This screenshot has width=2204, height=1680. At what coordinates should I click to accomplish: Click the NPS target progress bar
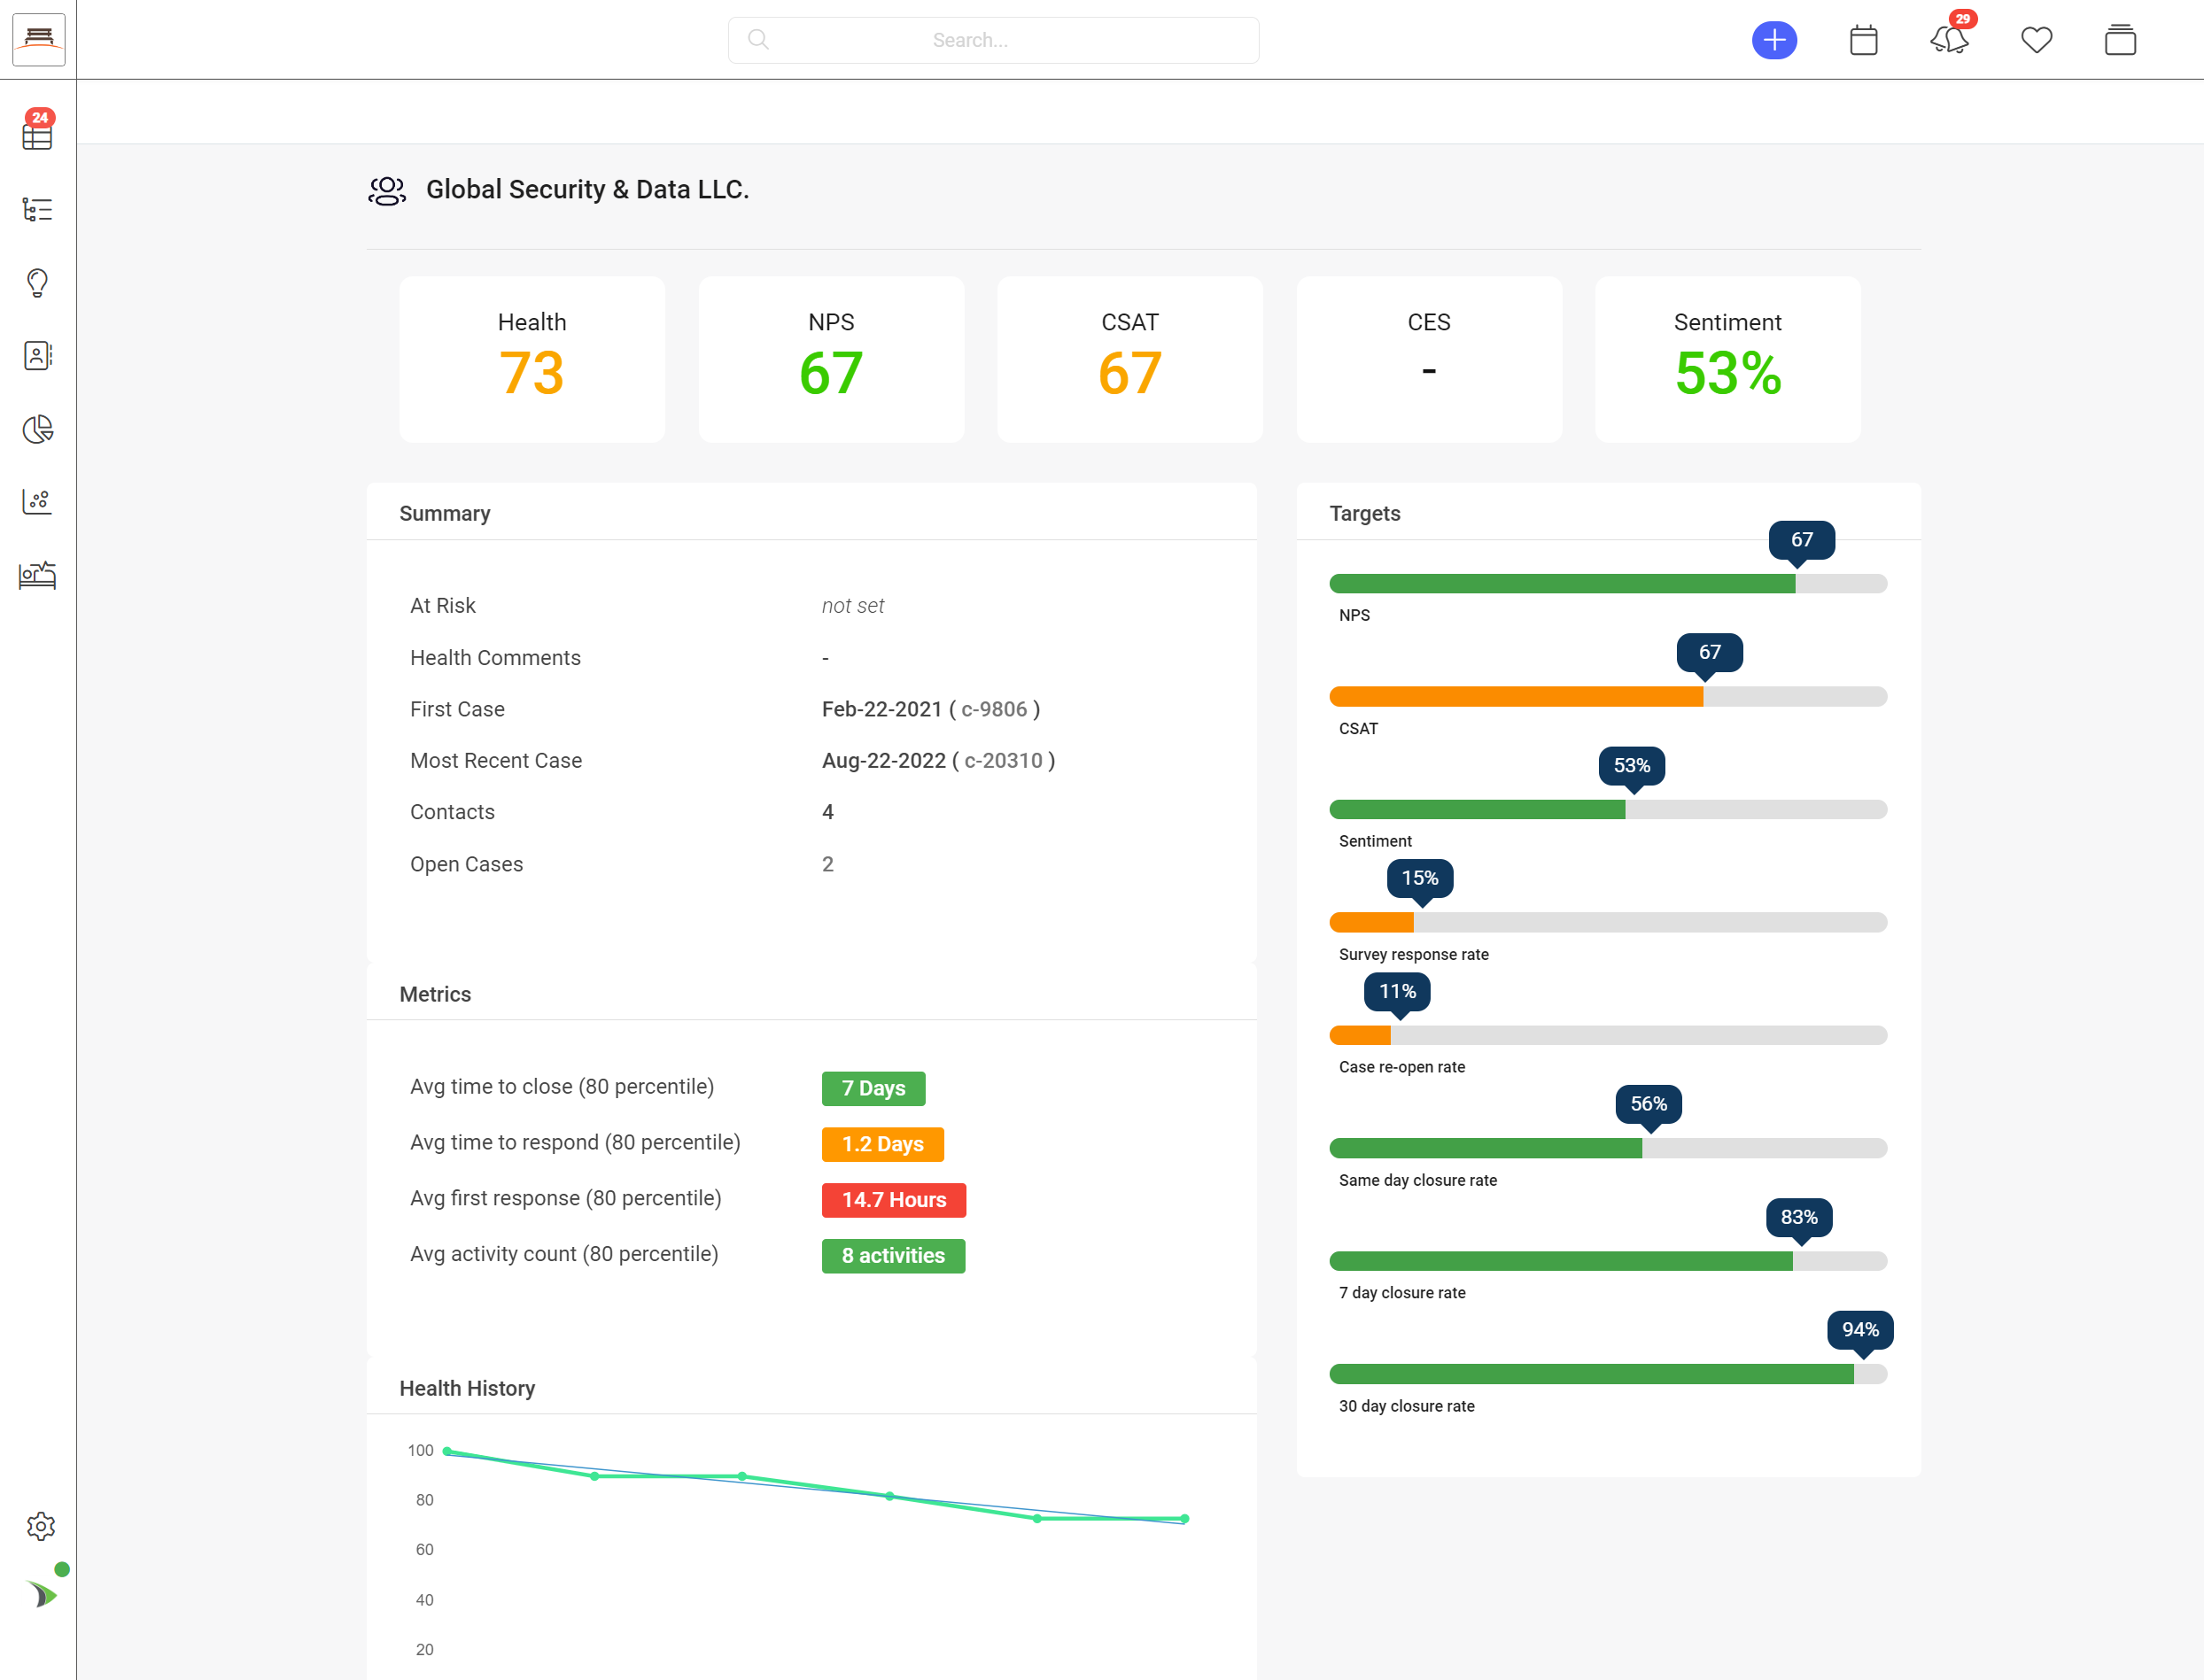(x=1607, y=584)
